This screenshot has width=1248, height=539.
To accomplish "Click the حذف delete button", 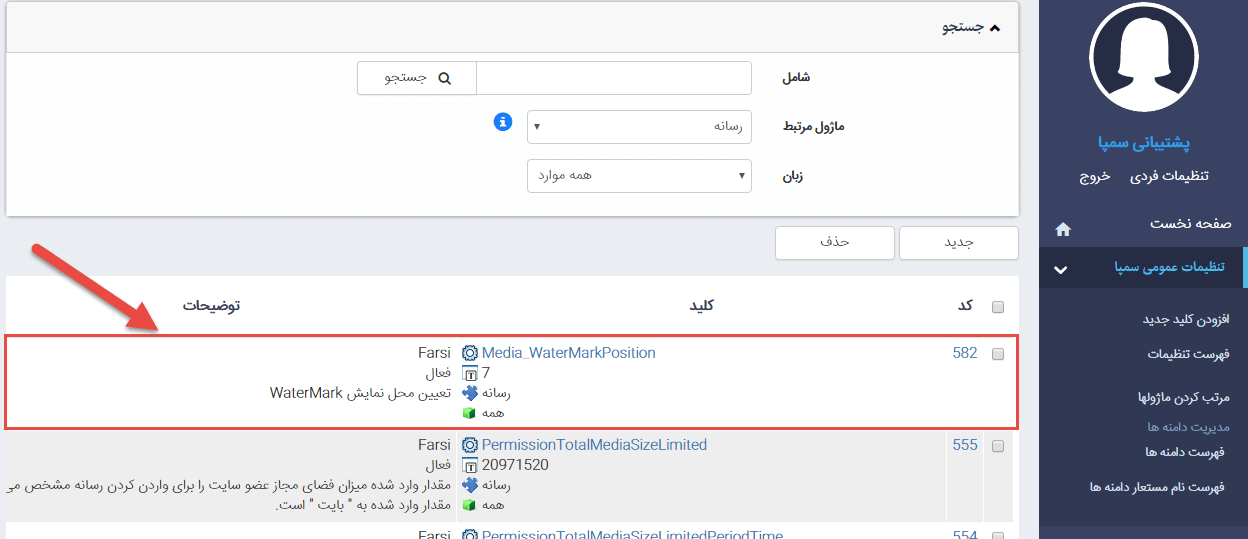I will 834,243.
